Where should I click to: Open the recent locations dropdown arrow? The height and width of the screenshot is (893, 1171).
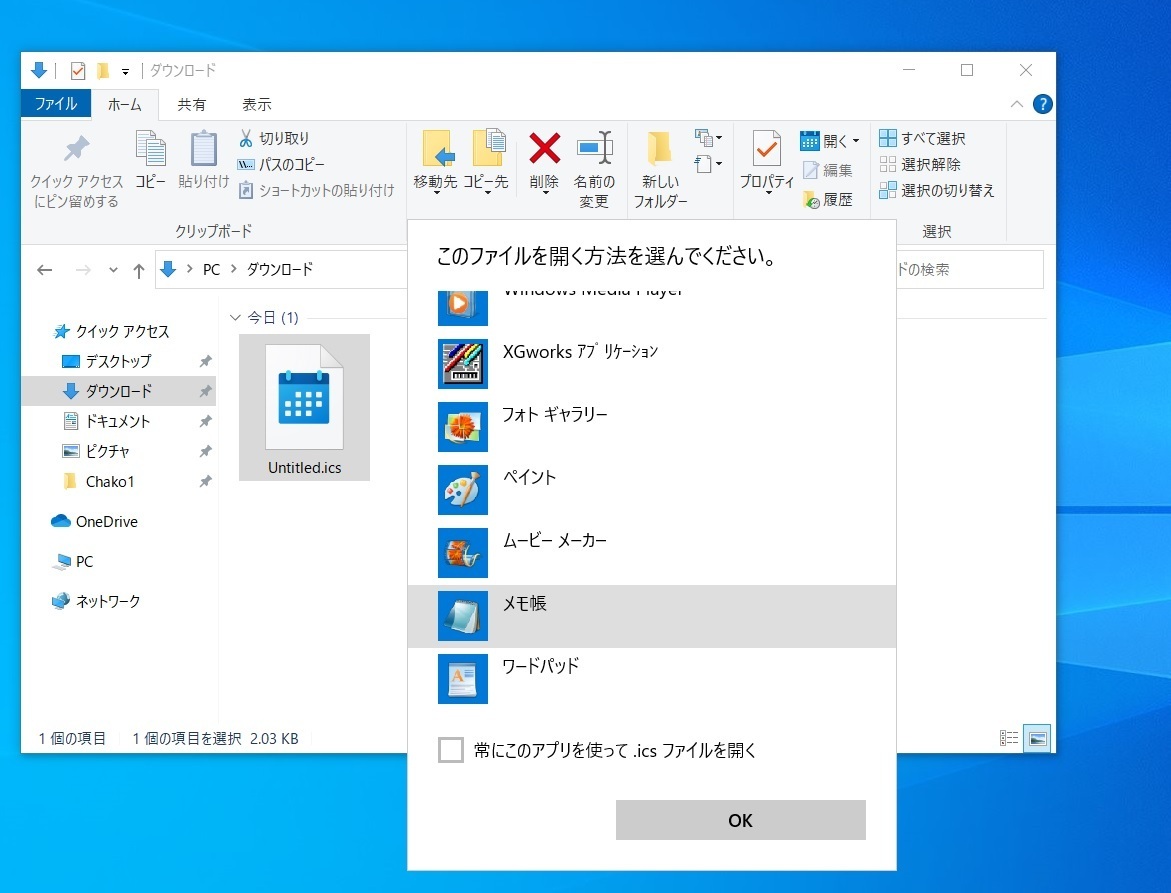pos(113,270)
